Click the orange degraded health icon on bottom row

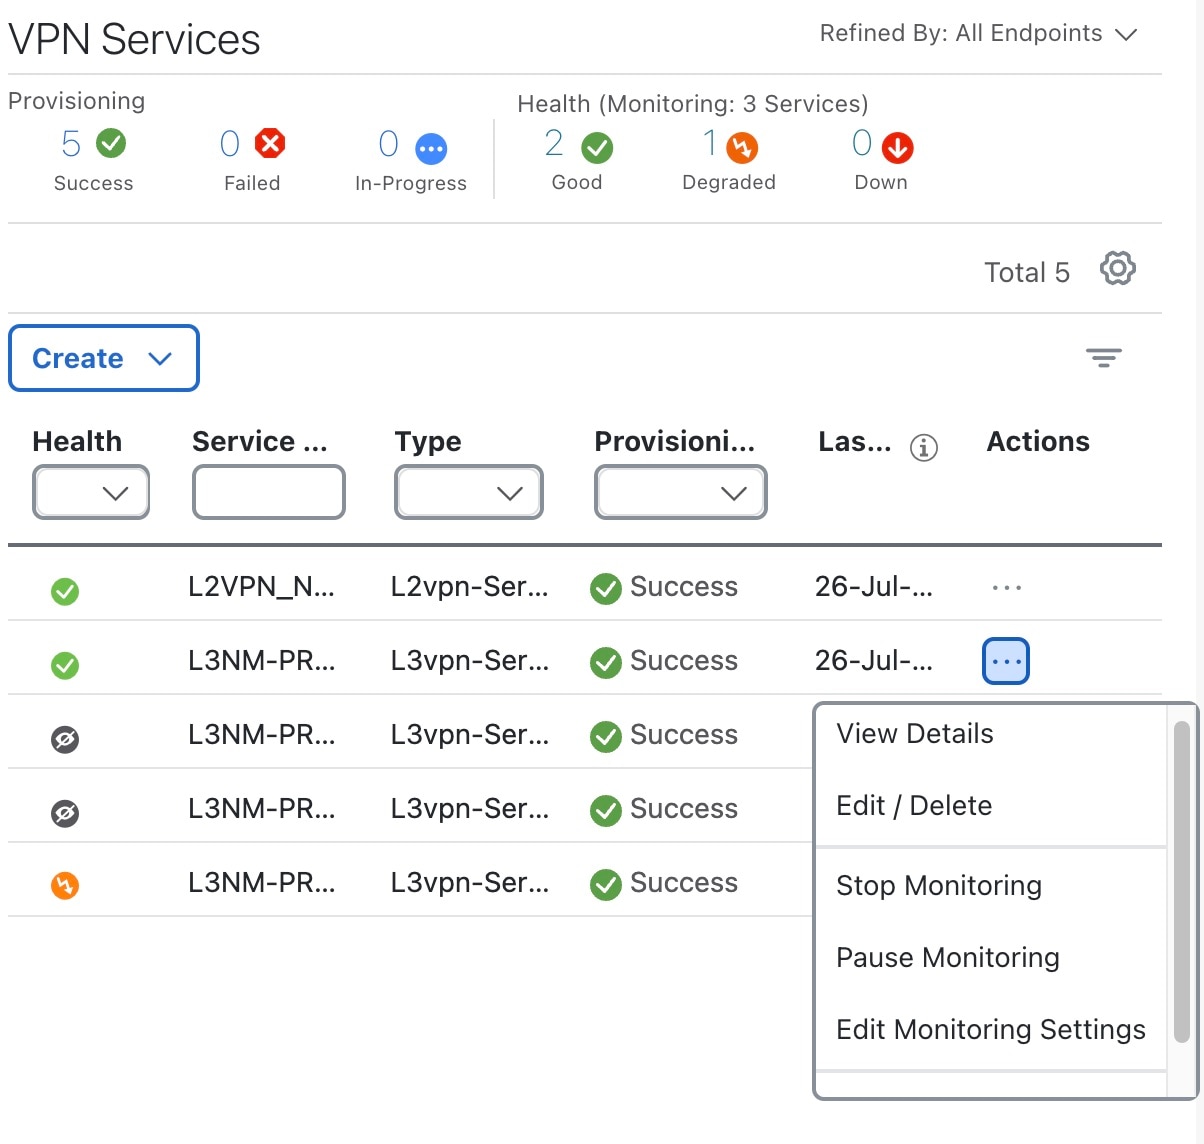point(65,886)
